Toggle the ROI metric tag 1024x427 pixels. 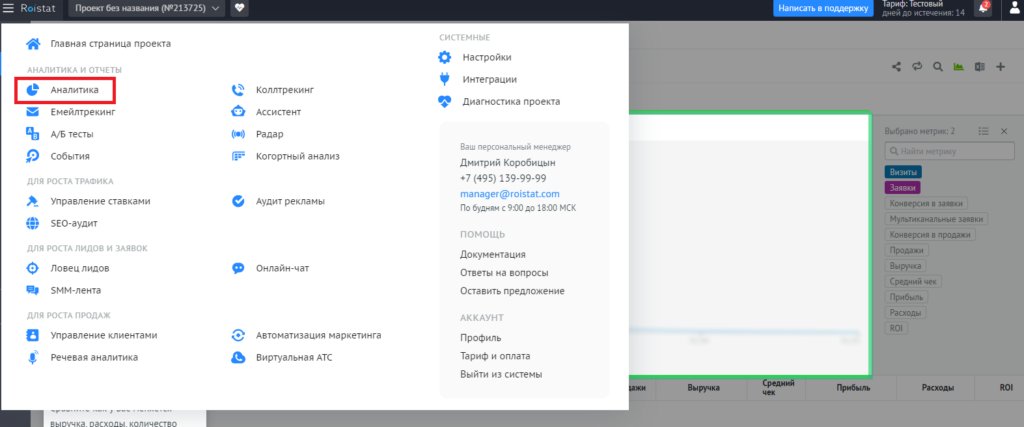coord(895,328)
